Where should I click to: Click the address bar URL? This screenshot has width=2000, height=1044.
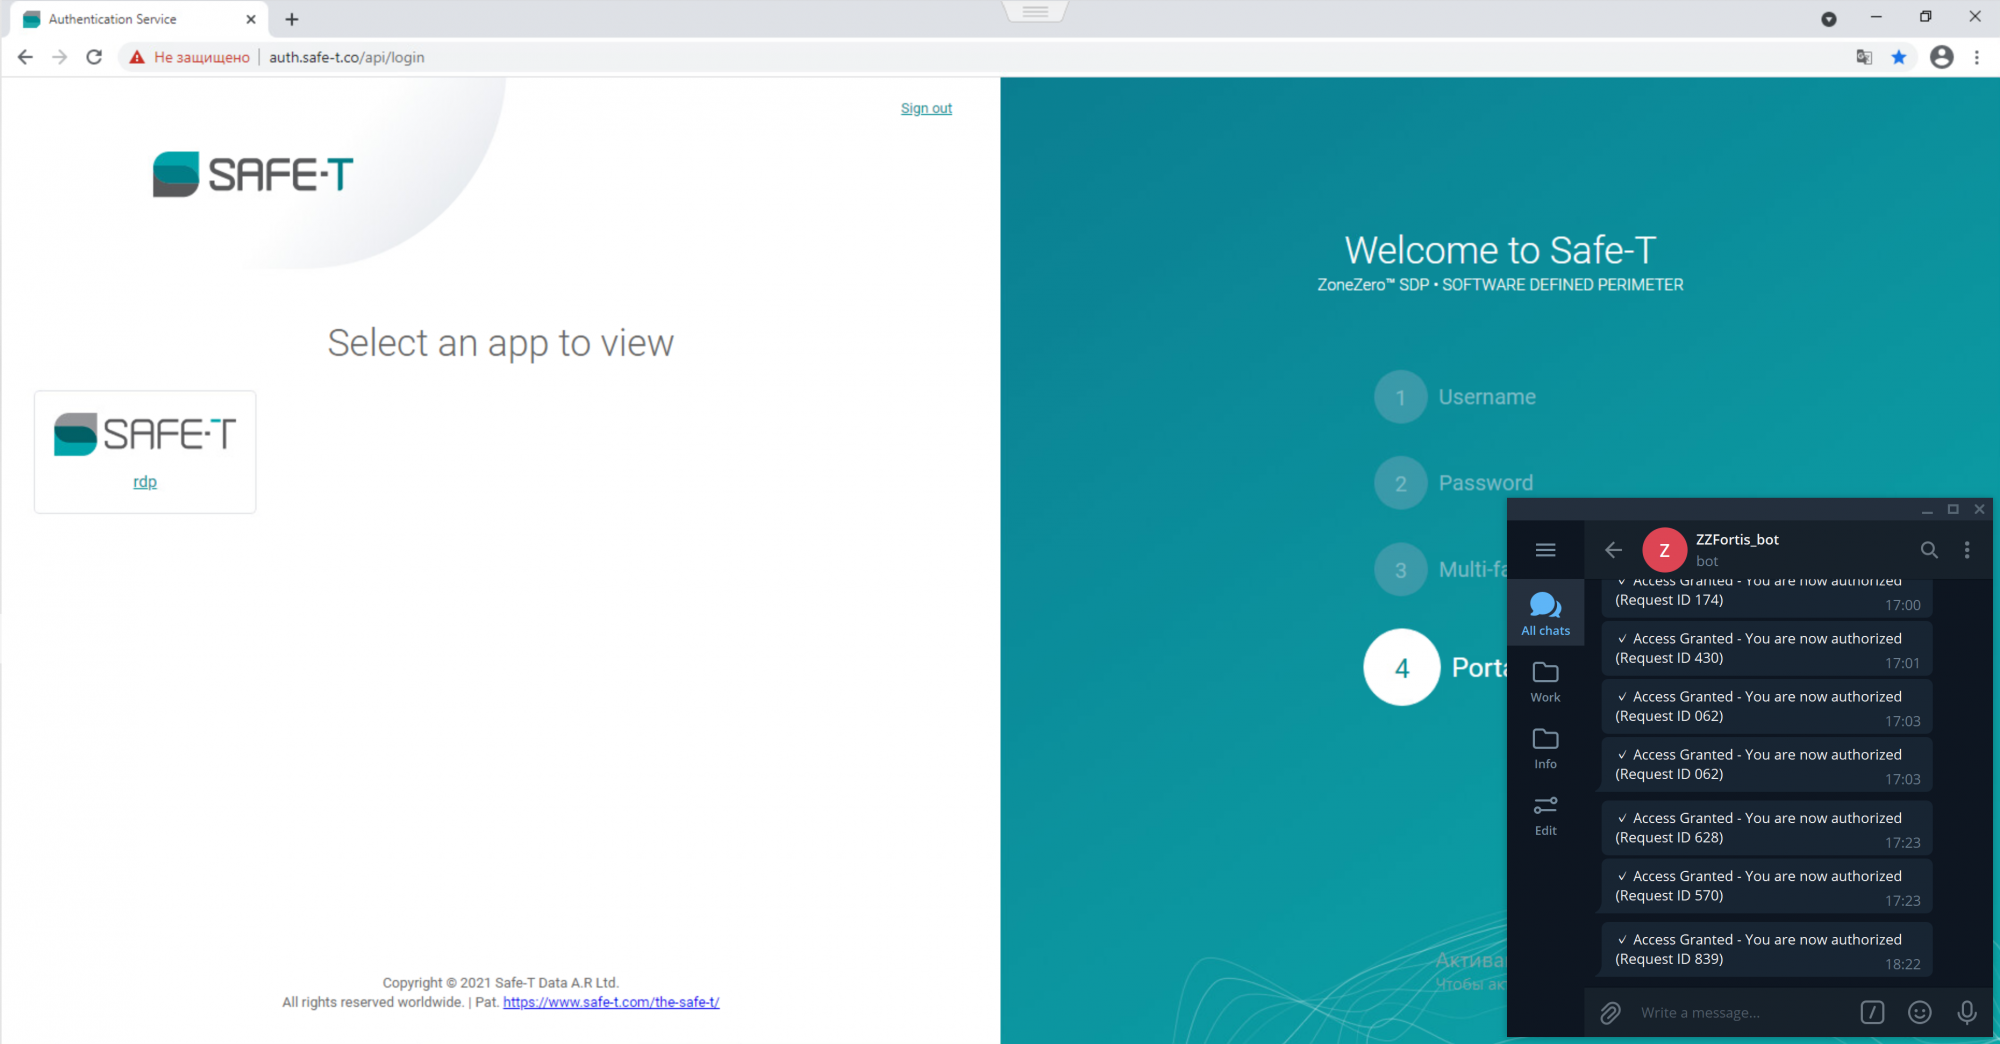(346, 57)
